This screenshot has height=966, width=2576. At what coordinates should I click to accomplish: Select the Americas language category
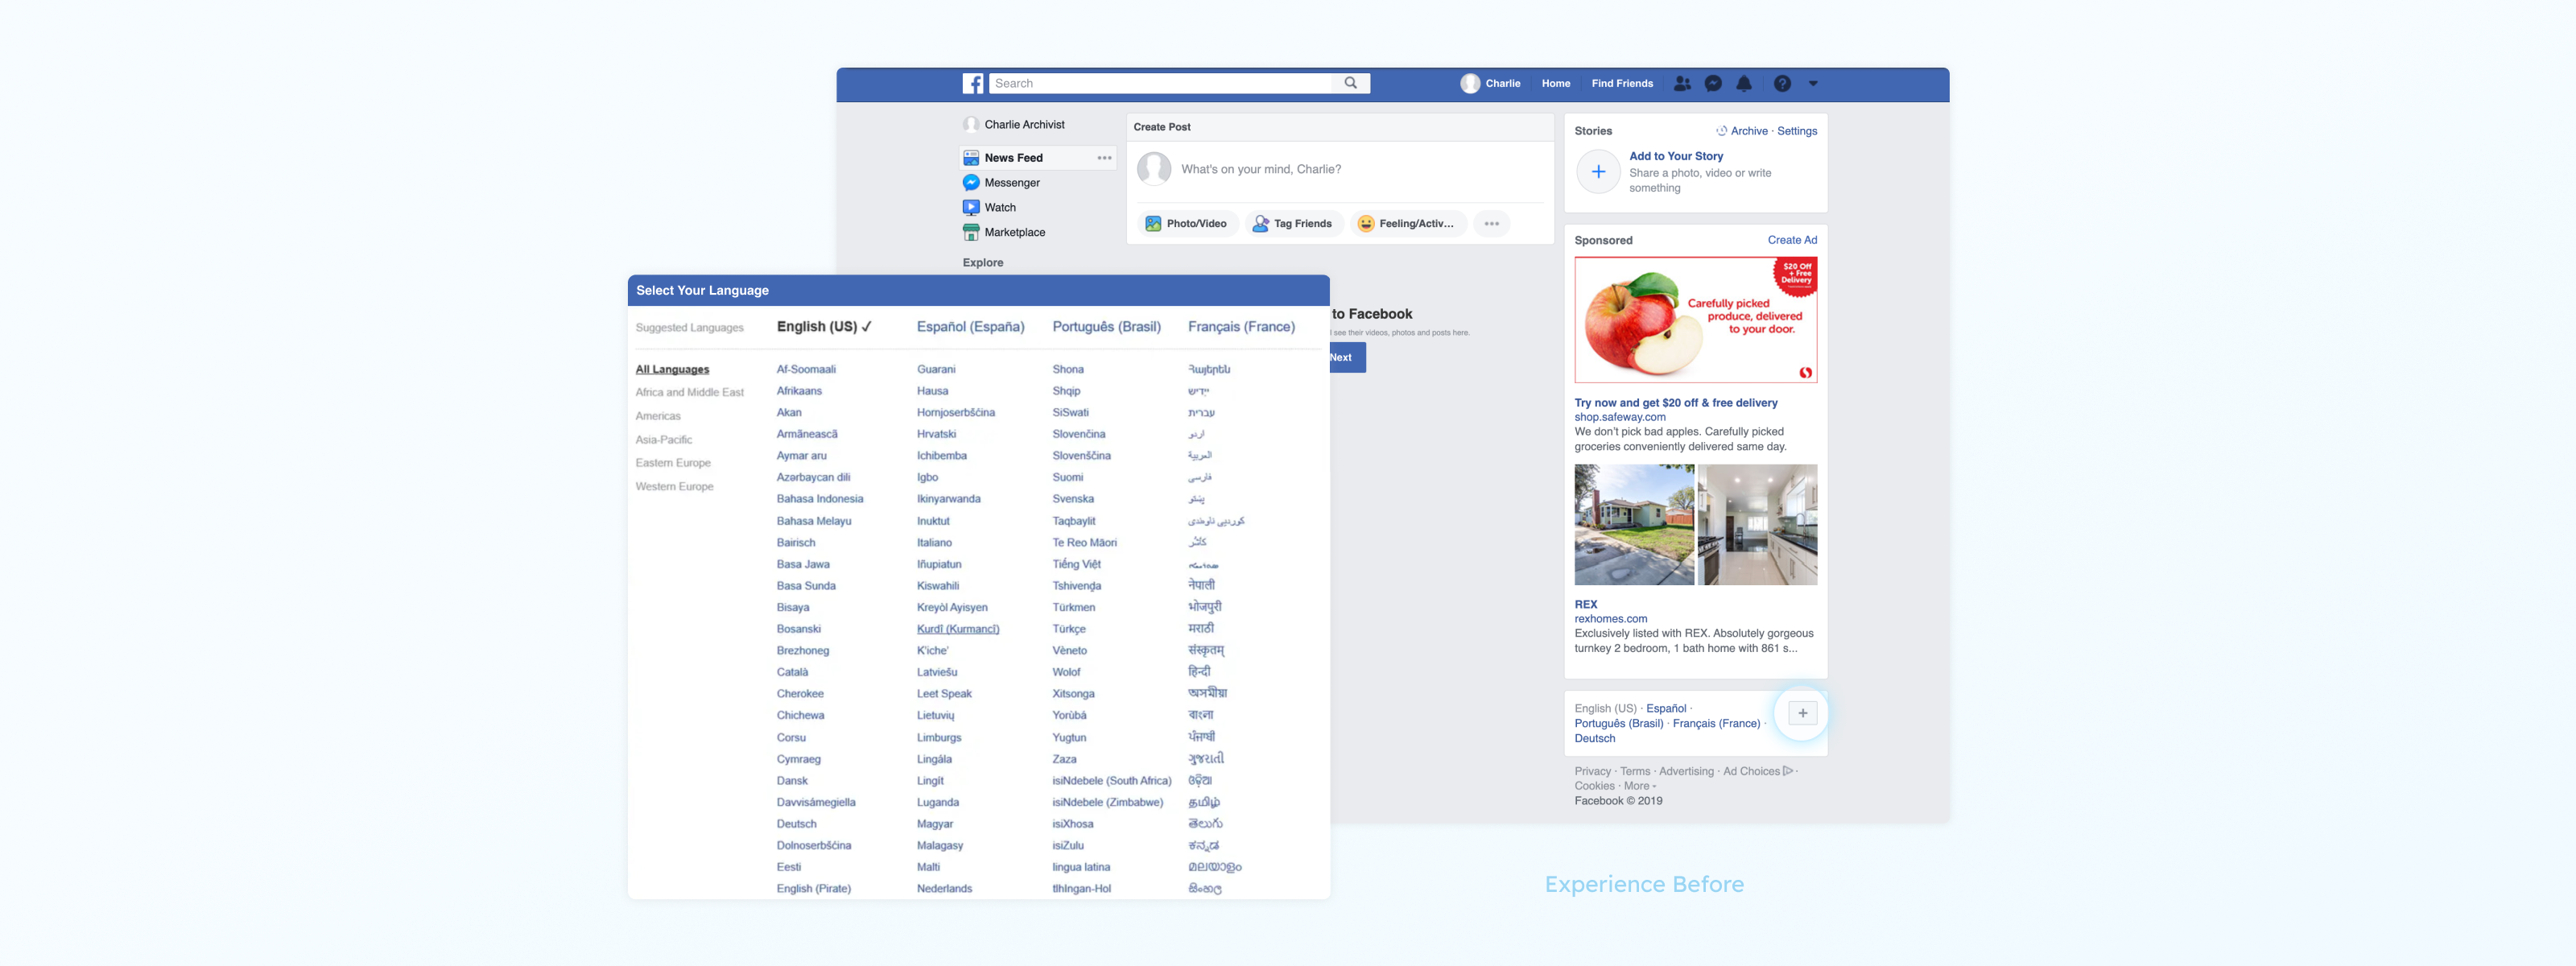pos(657,416)
